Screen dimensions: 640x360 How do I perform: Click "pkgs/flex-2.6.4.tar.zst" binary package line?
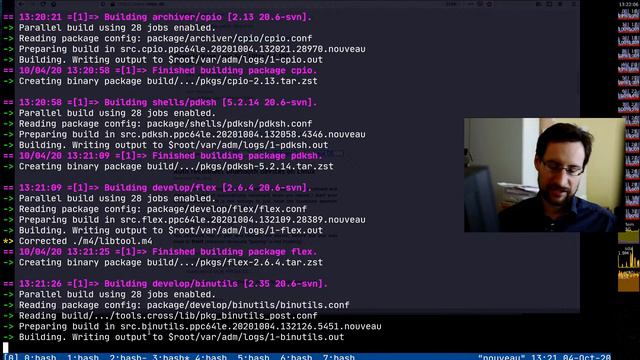pyautogui.click(x=162, y=262)
